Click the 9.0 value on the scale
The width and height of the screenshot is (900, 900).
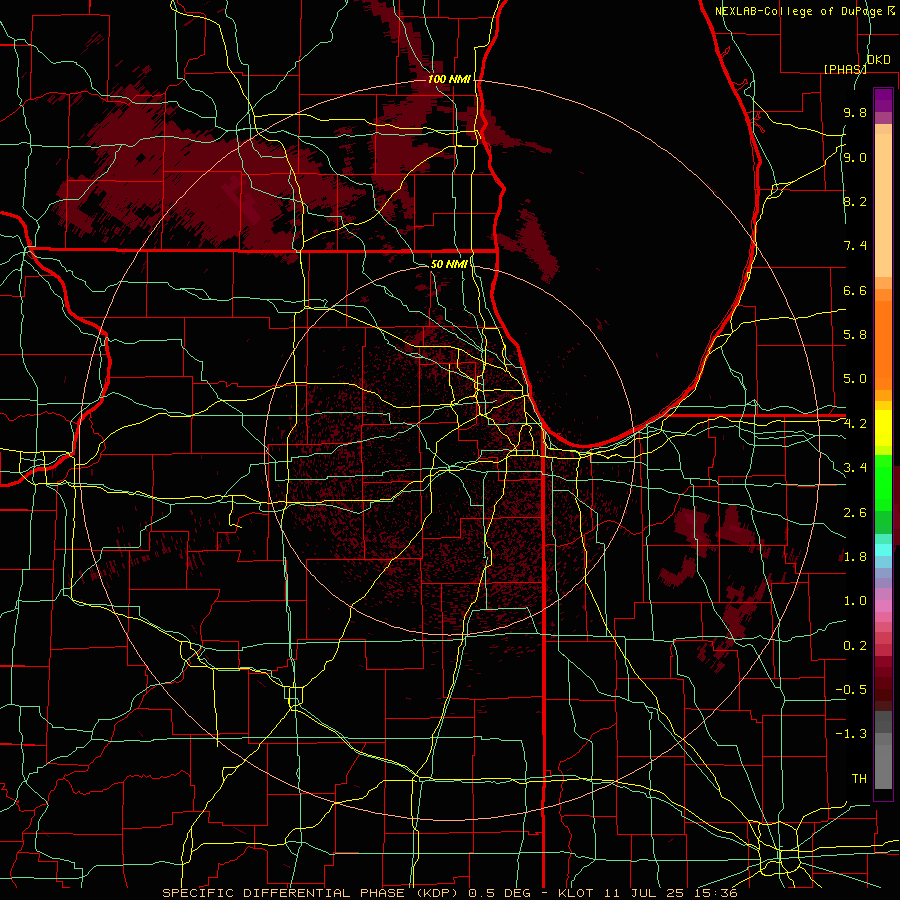click(x=855, y=157)
